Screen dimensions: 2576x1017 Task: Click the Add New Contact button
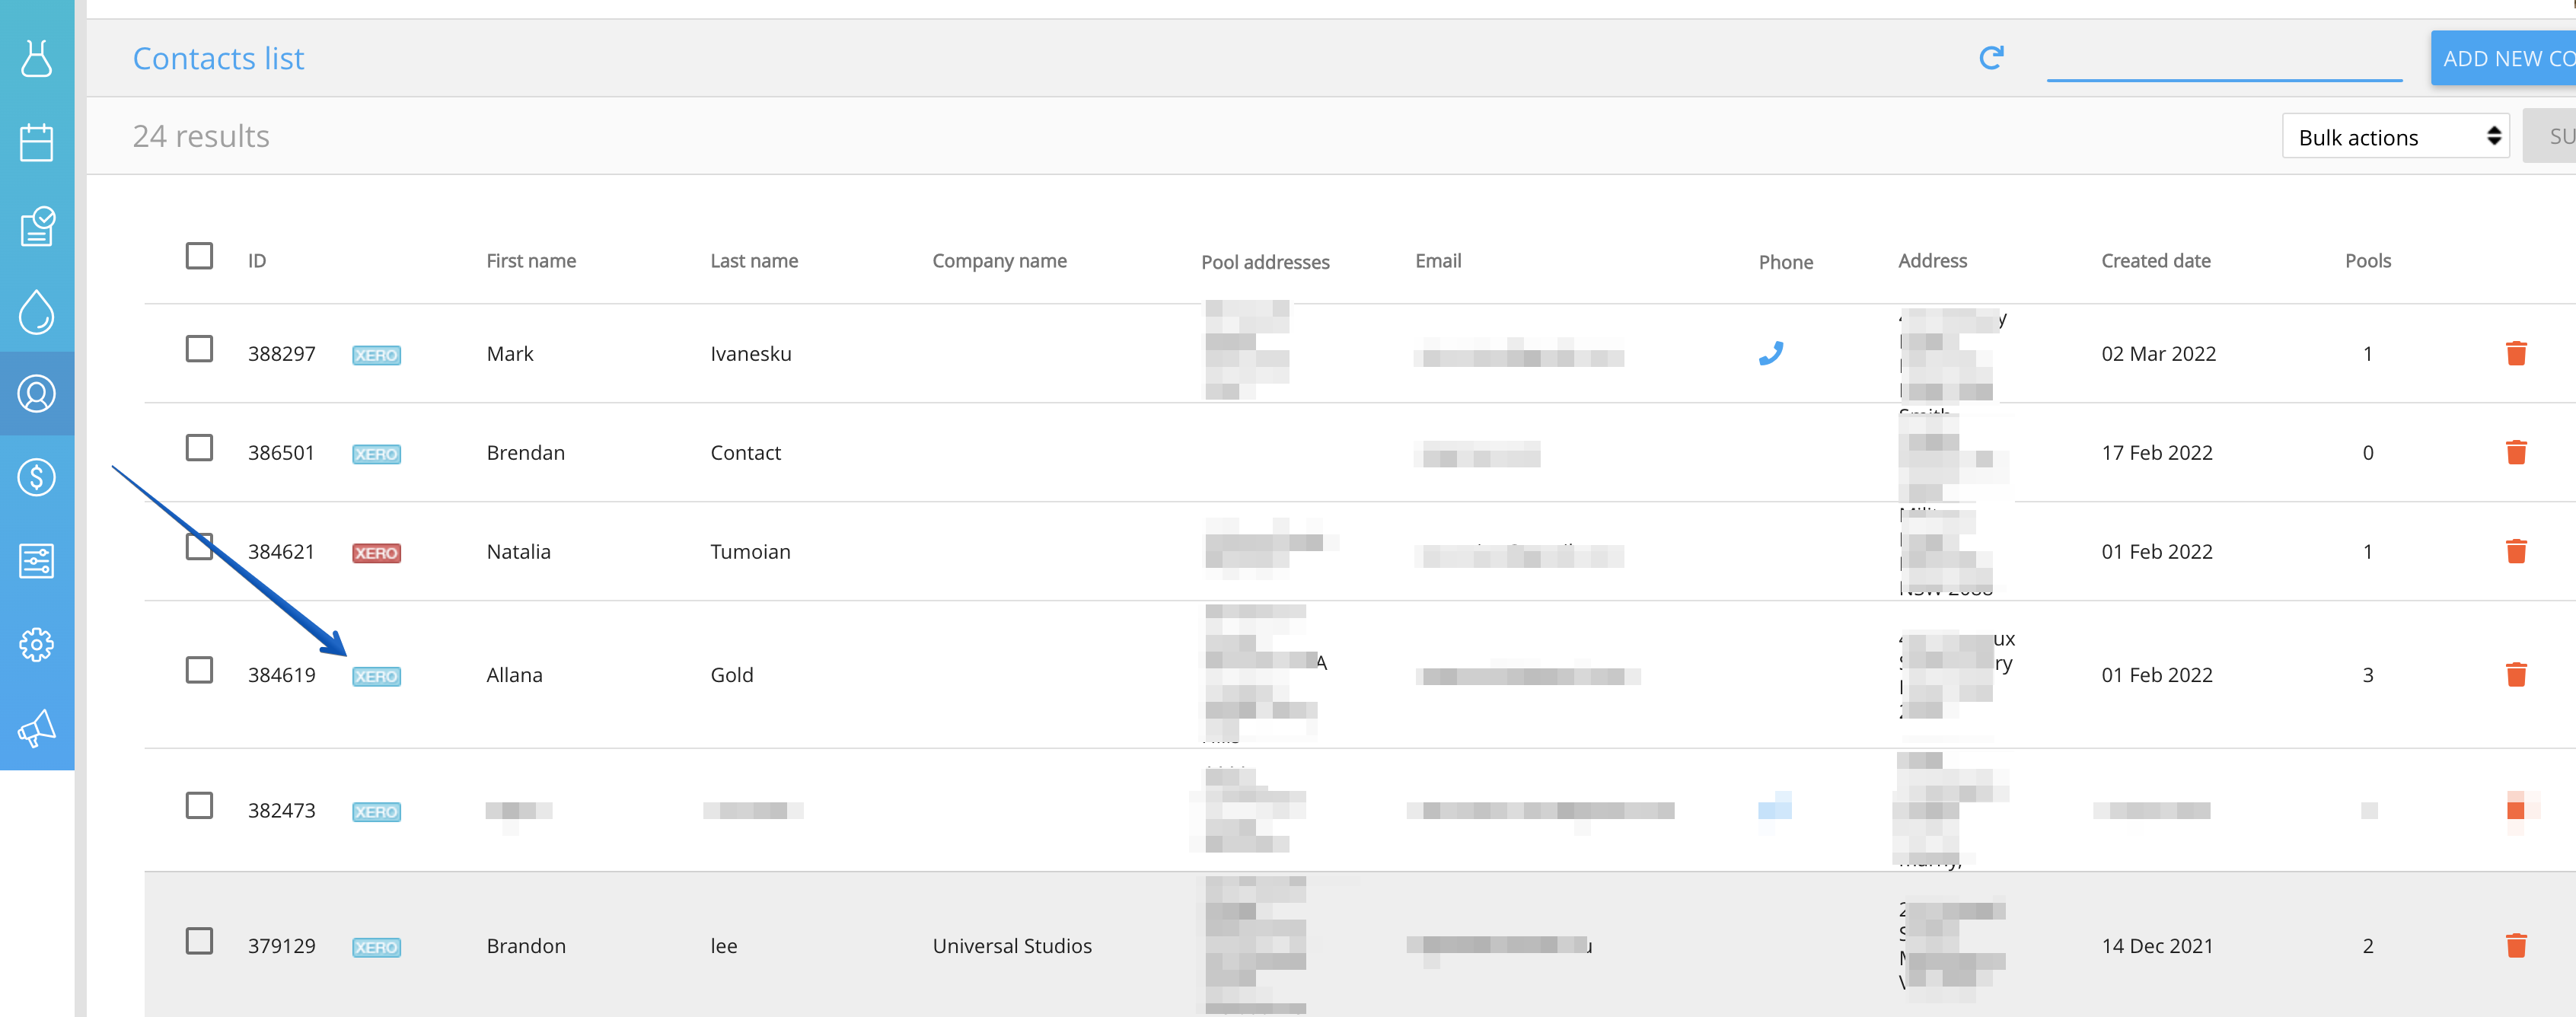(2505, 59)
